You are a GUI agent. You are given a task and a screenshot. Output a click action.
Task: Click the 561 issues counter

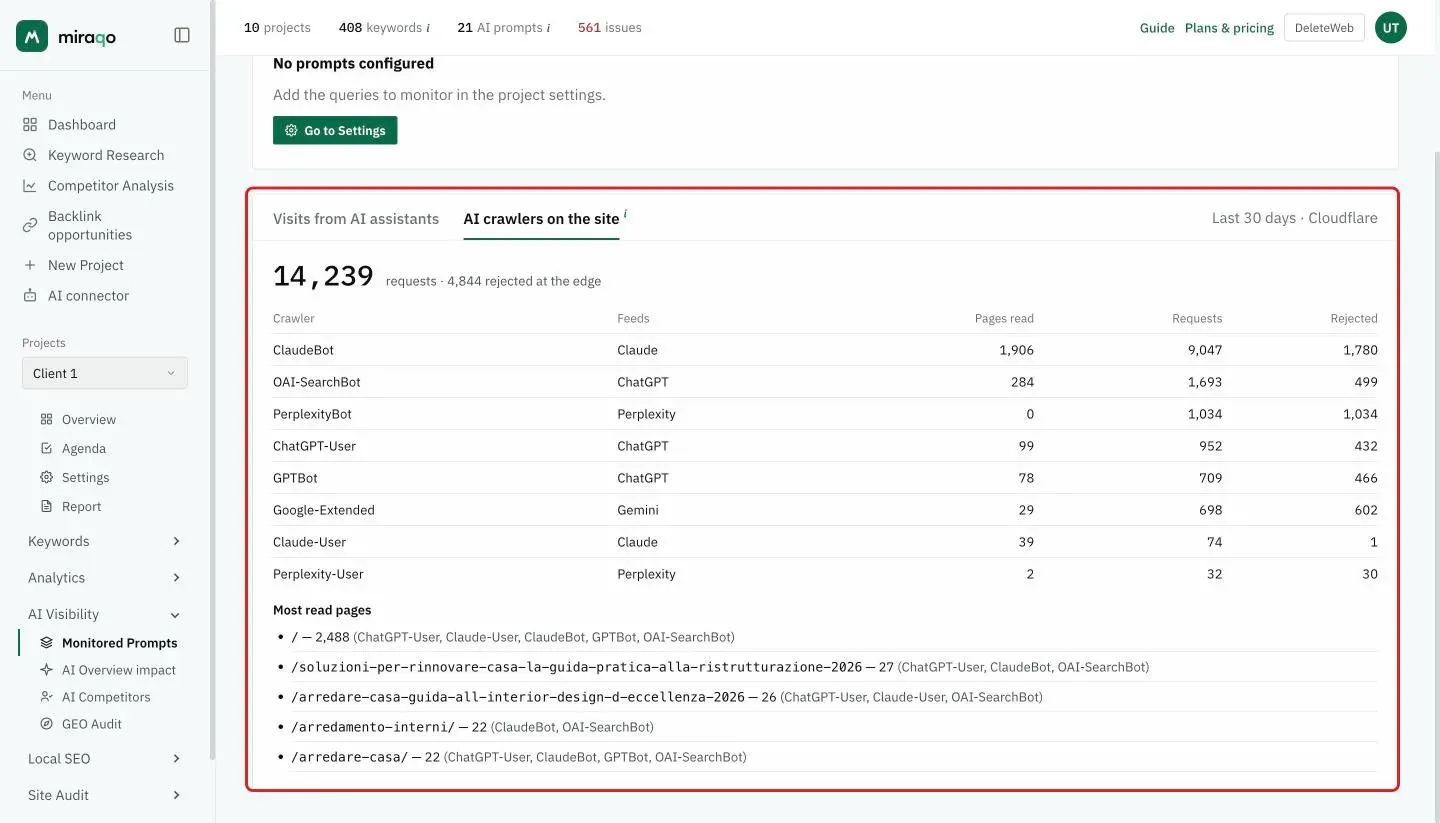(610, 28)
